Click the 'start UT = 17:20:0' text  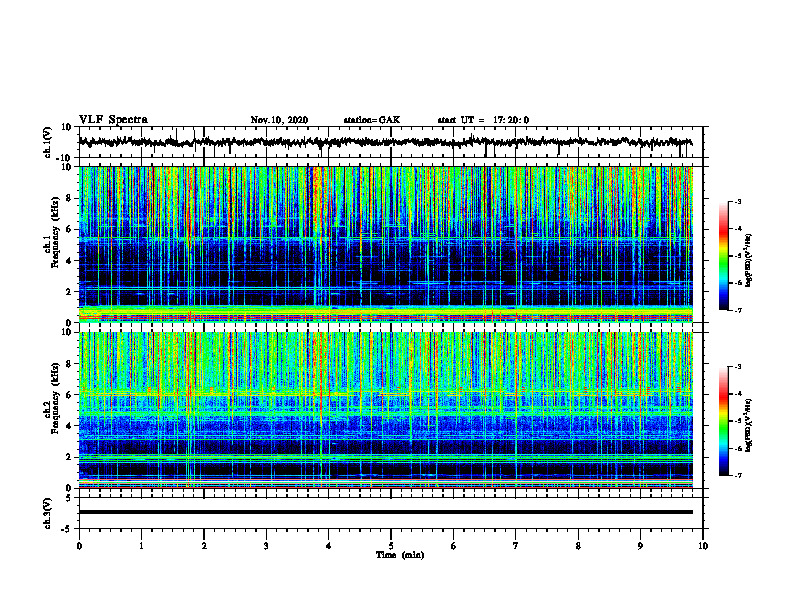(483, 120)
